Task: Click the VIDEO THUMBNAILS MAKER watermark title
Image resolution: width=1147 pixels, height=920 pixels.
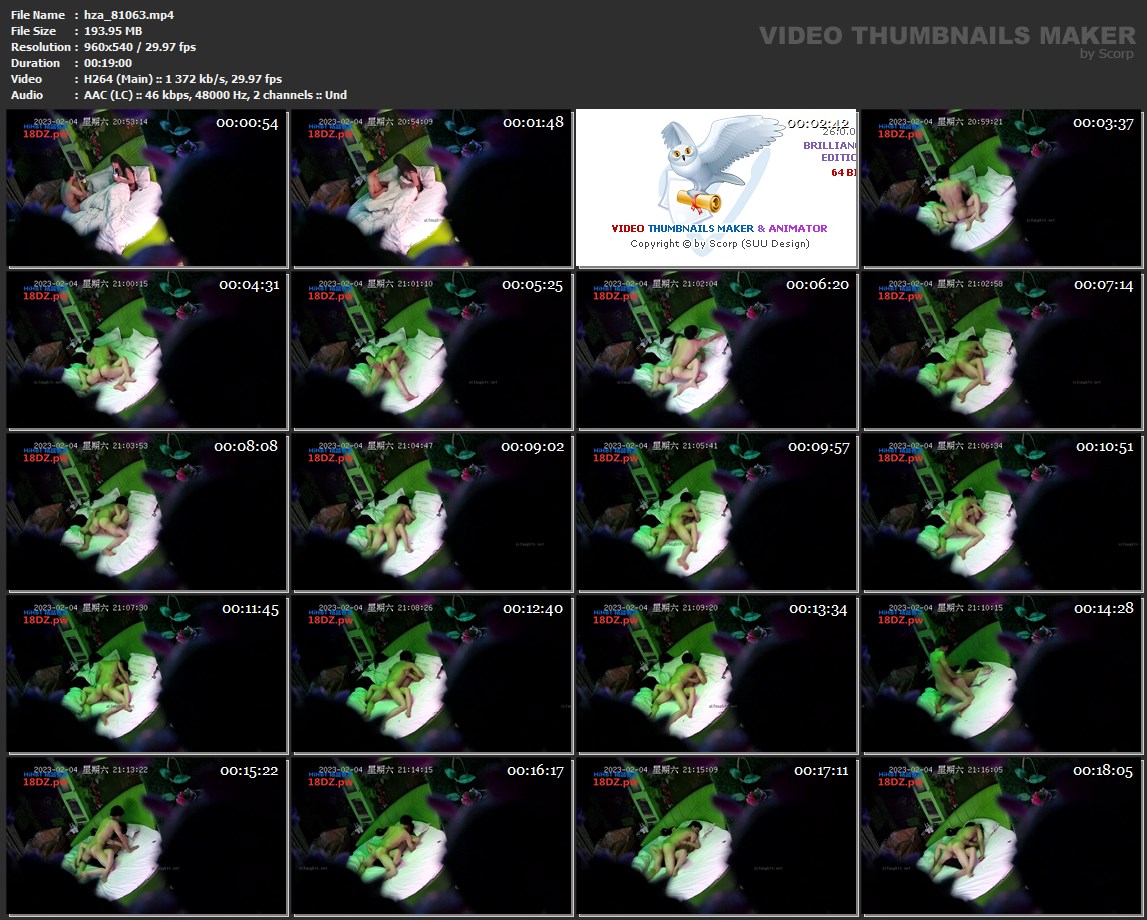Action: (947, 35)
